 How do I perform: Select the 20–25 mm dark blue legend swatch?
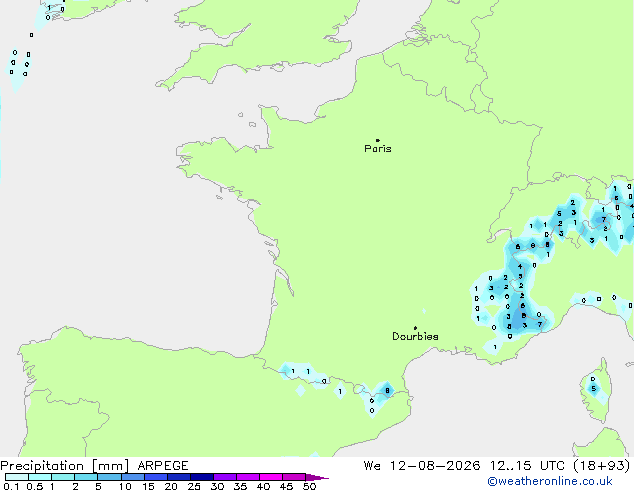179,477
